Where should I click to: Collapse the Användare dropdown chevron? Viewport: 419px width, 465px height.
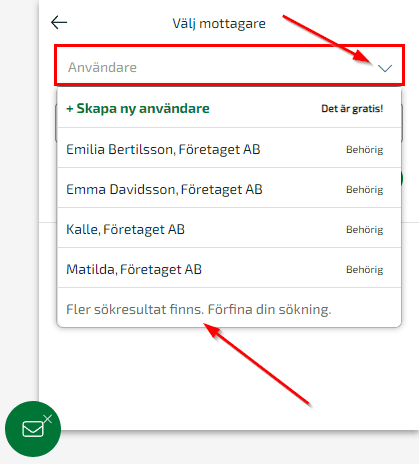tap(385, 68)
